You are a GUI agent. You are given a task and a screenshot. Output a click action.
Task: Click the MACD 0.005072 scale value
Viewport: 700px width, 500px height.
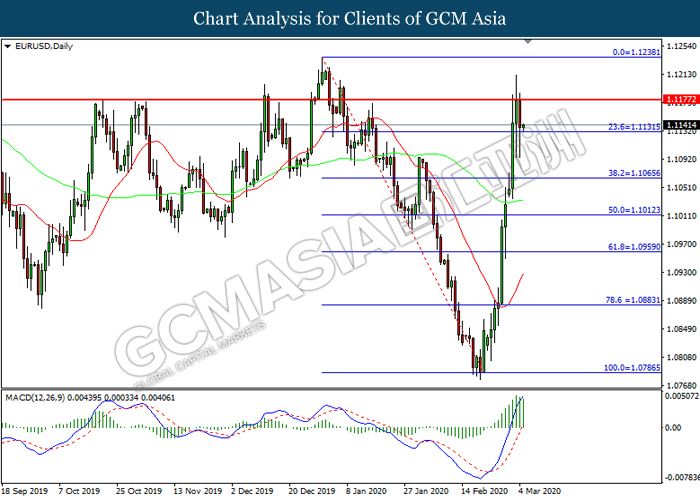pos(681,396)
